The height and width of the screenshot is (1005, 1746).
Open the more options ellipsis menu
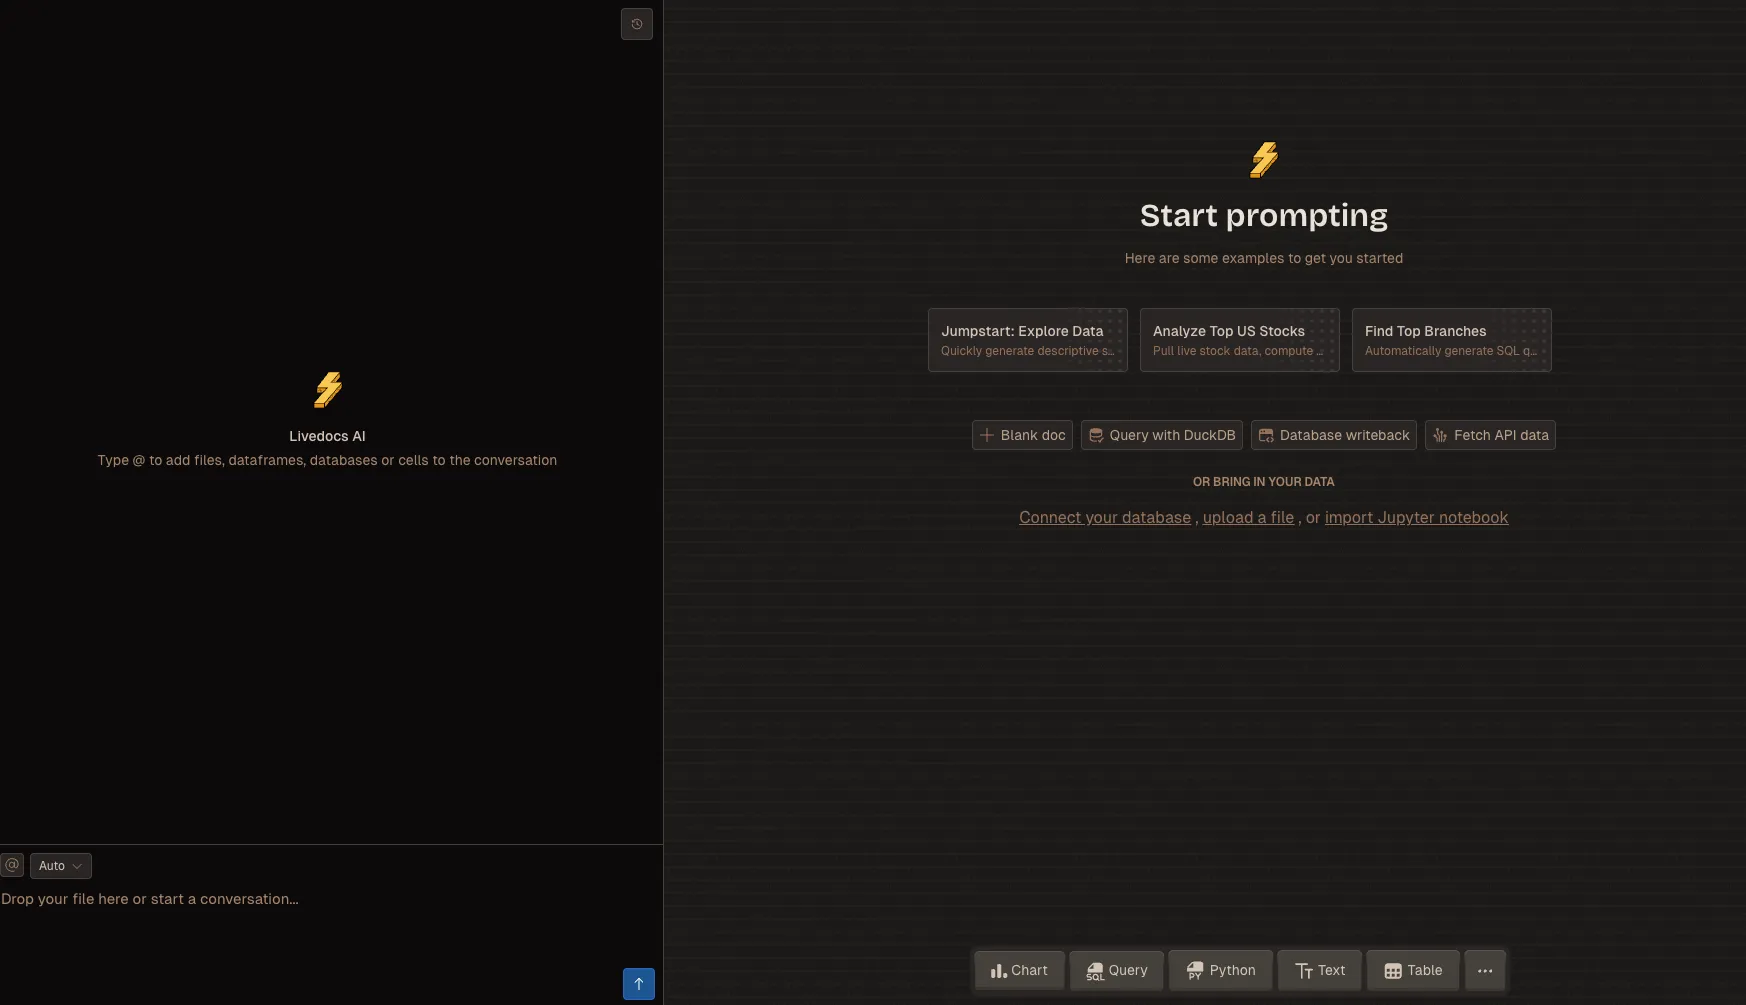coord(1484,970)
